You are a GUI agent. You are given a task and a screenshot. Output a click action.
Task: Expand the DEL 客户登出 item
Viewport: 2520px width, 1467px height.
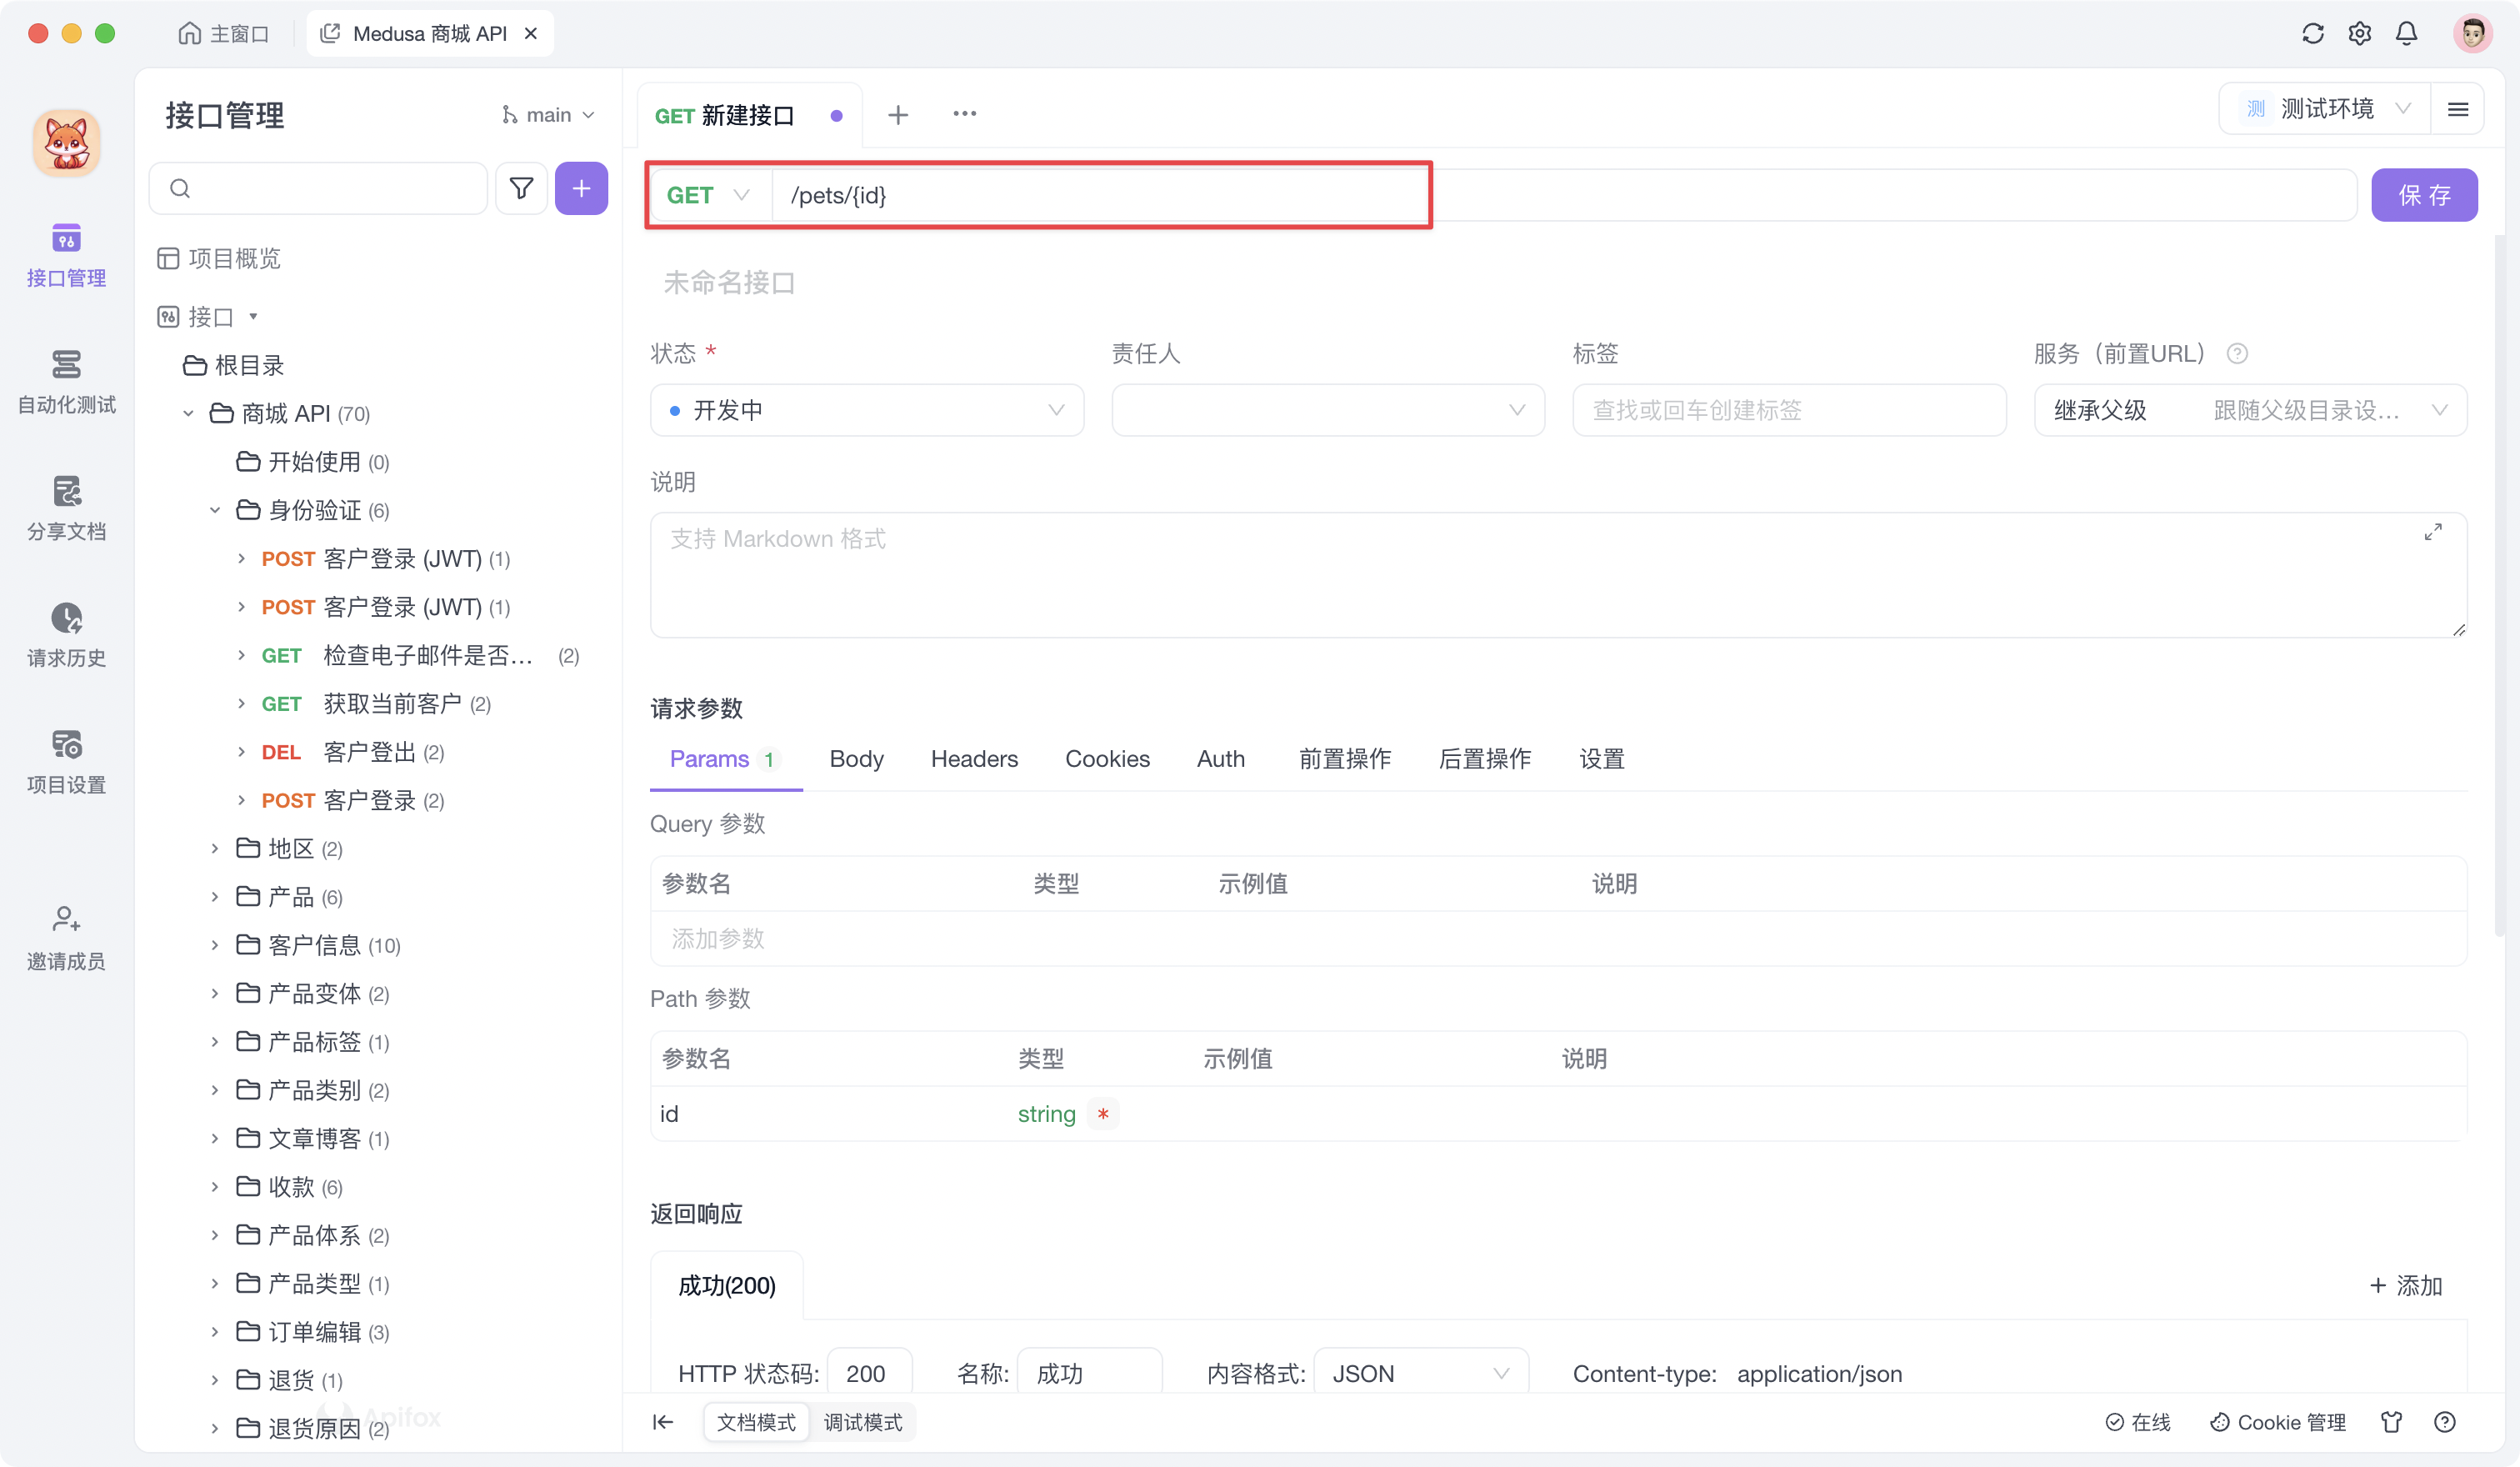pos(241,751)
